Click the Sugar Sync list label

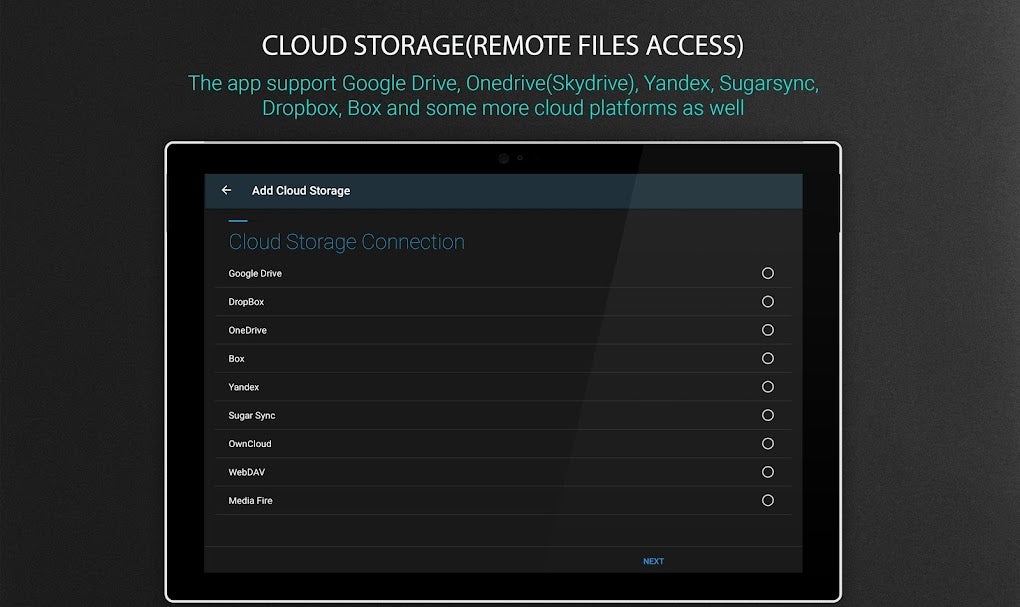pos(252,415)
